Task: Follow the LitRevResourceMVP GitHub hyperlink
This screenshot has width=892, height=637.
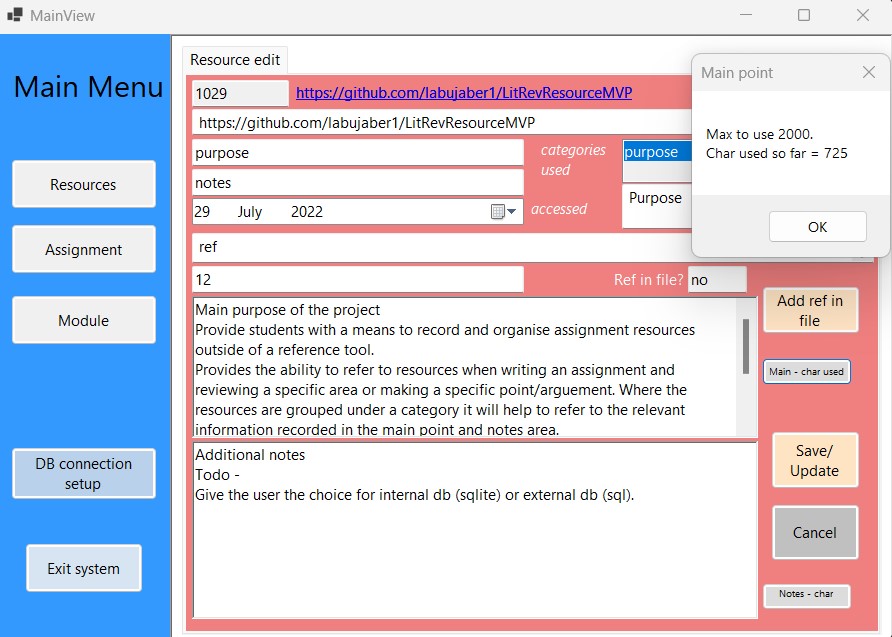Action: click(x=462, y=92)
